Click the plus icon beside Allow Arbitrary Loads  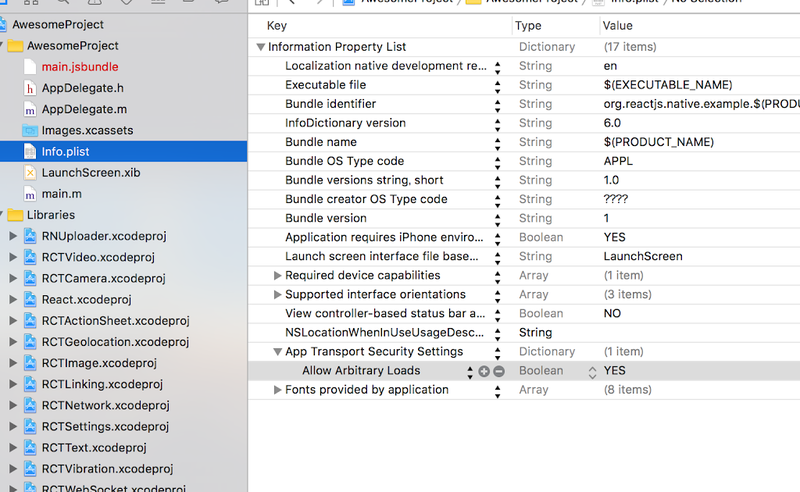pyautogui.click(x=484, y=371)
